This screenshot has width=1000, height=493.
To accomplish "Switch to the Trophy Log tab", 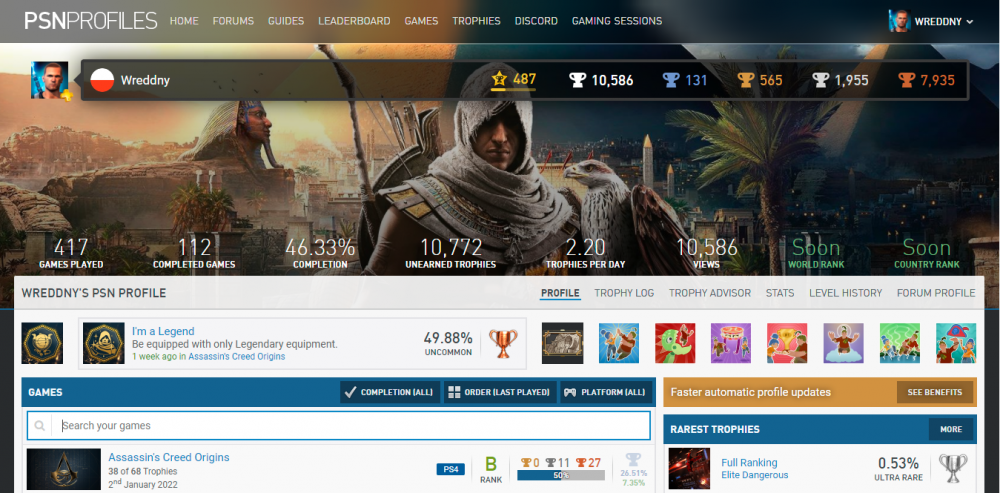I will (624, 293).
